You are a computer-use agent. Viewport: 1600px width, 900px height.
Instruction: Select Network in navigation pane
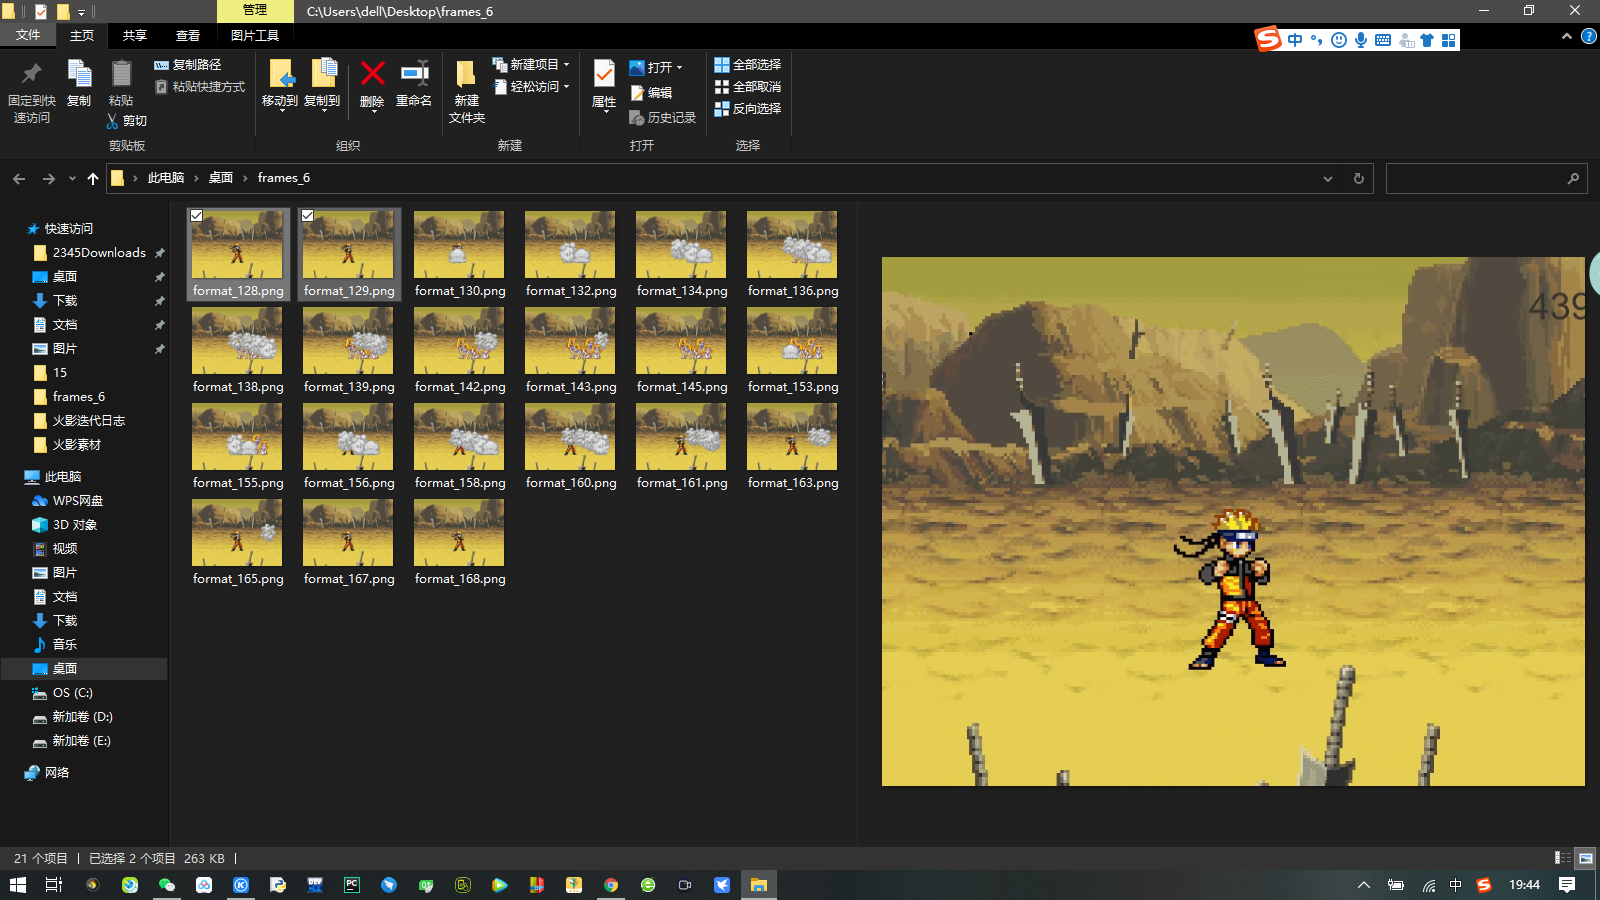click(57, 773)
